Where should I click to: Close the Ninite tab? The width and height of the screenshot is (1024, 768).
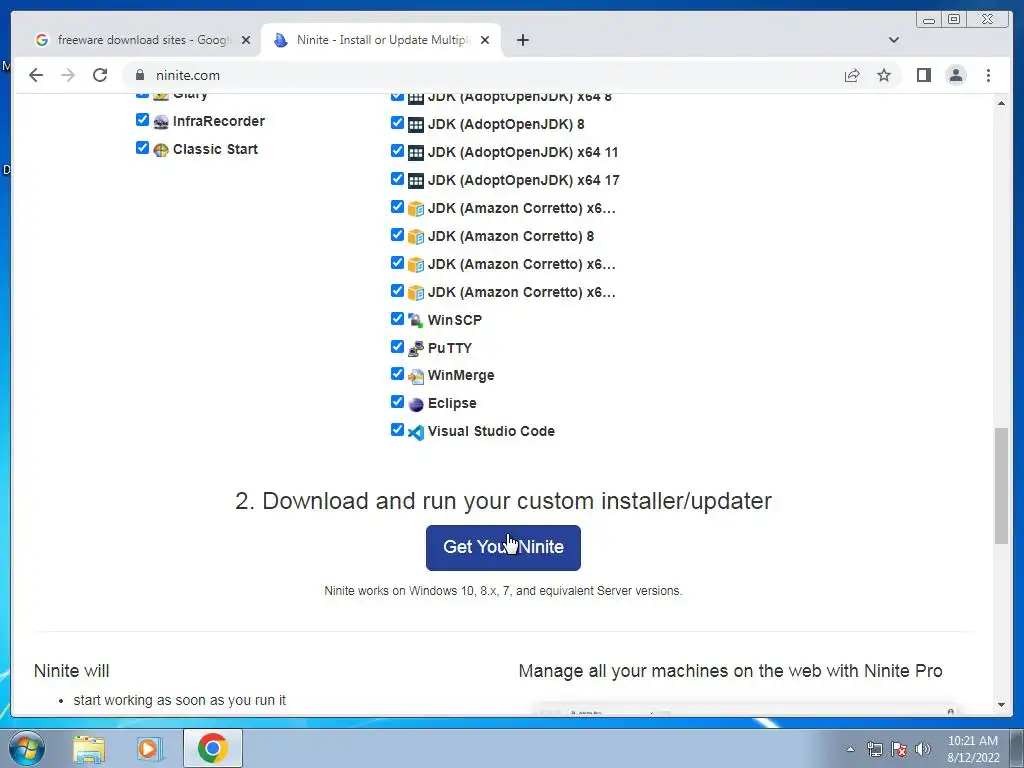tap(485, 40)
